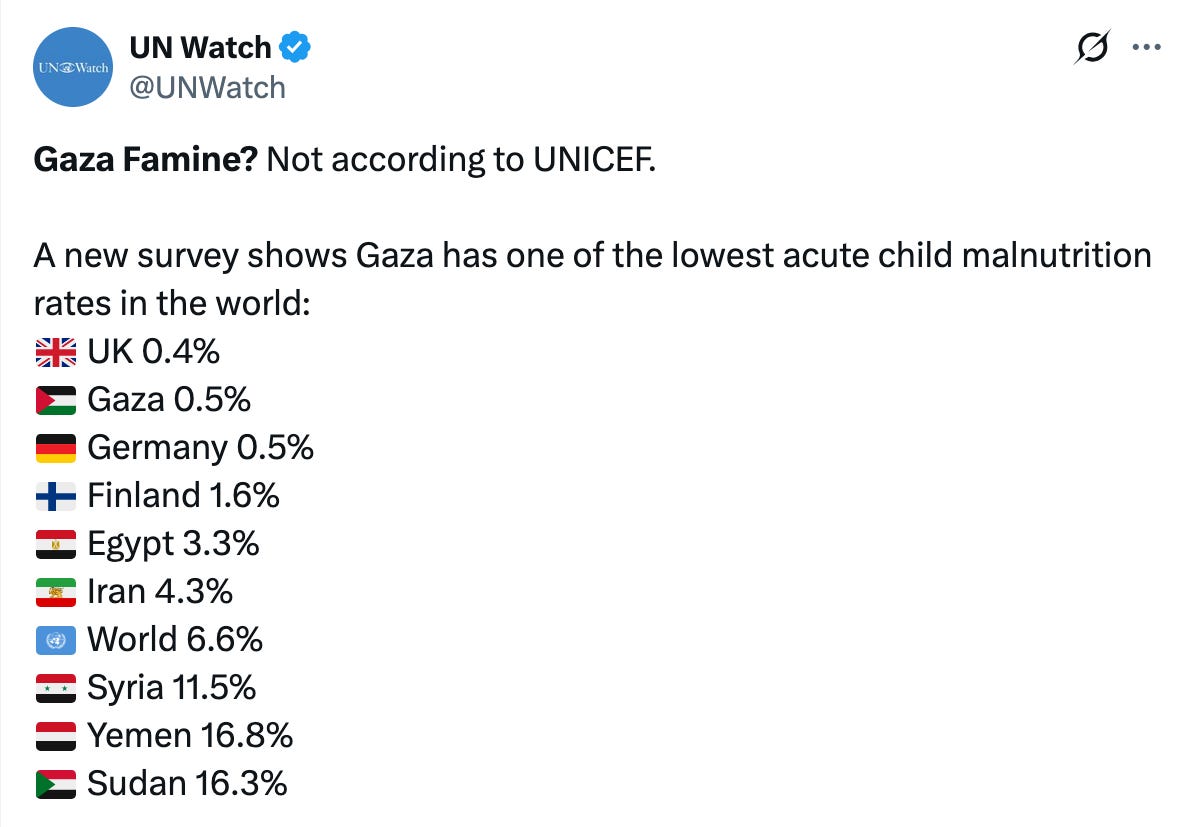Screen dimensions: 1183x827
Task: Click the German flag emoji
Action: [x=56, y=448]
